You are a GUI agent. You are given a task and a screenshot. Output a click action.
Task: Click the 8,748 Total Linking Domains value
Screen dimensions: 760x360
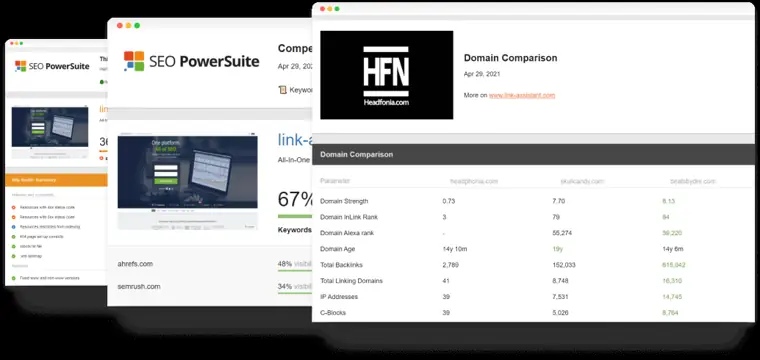[560, 281]
